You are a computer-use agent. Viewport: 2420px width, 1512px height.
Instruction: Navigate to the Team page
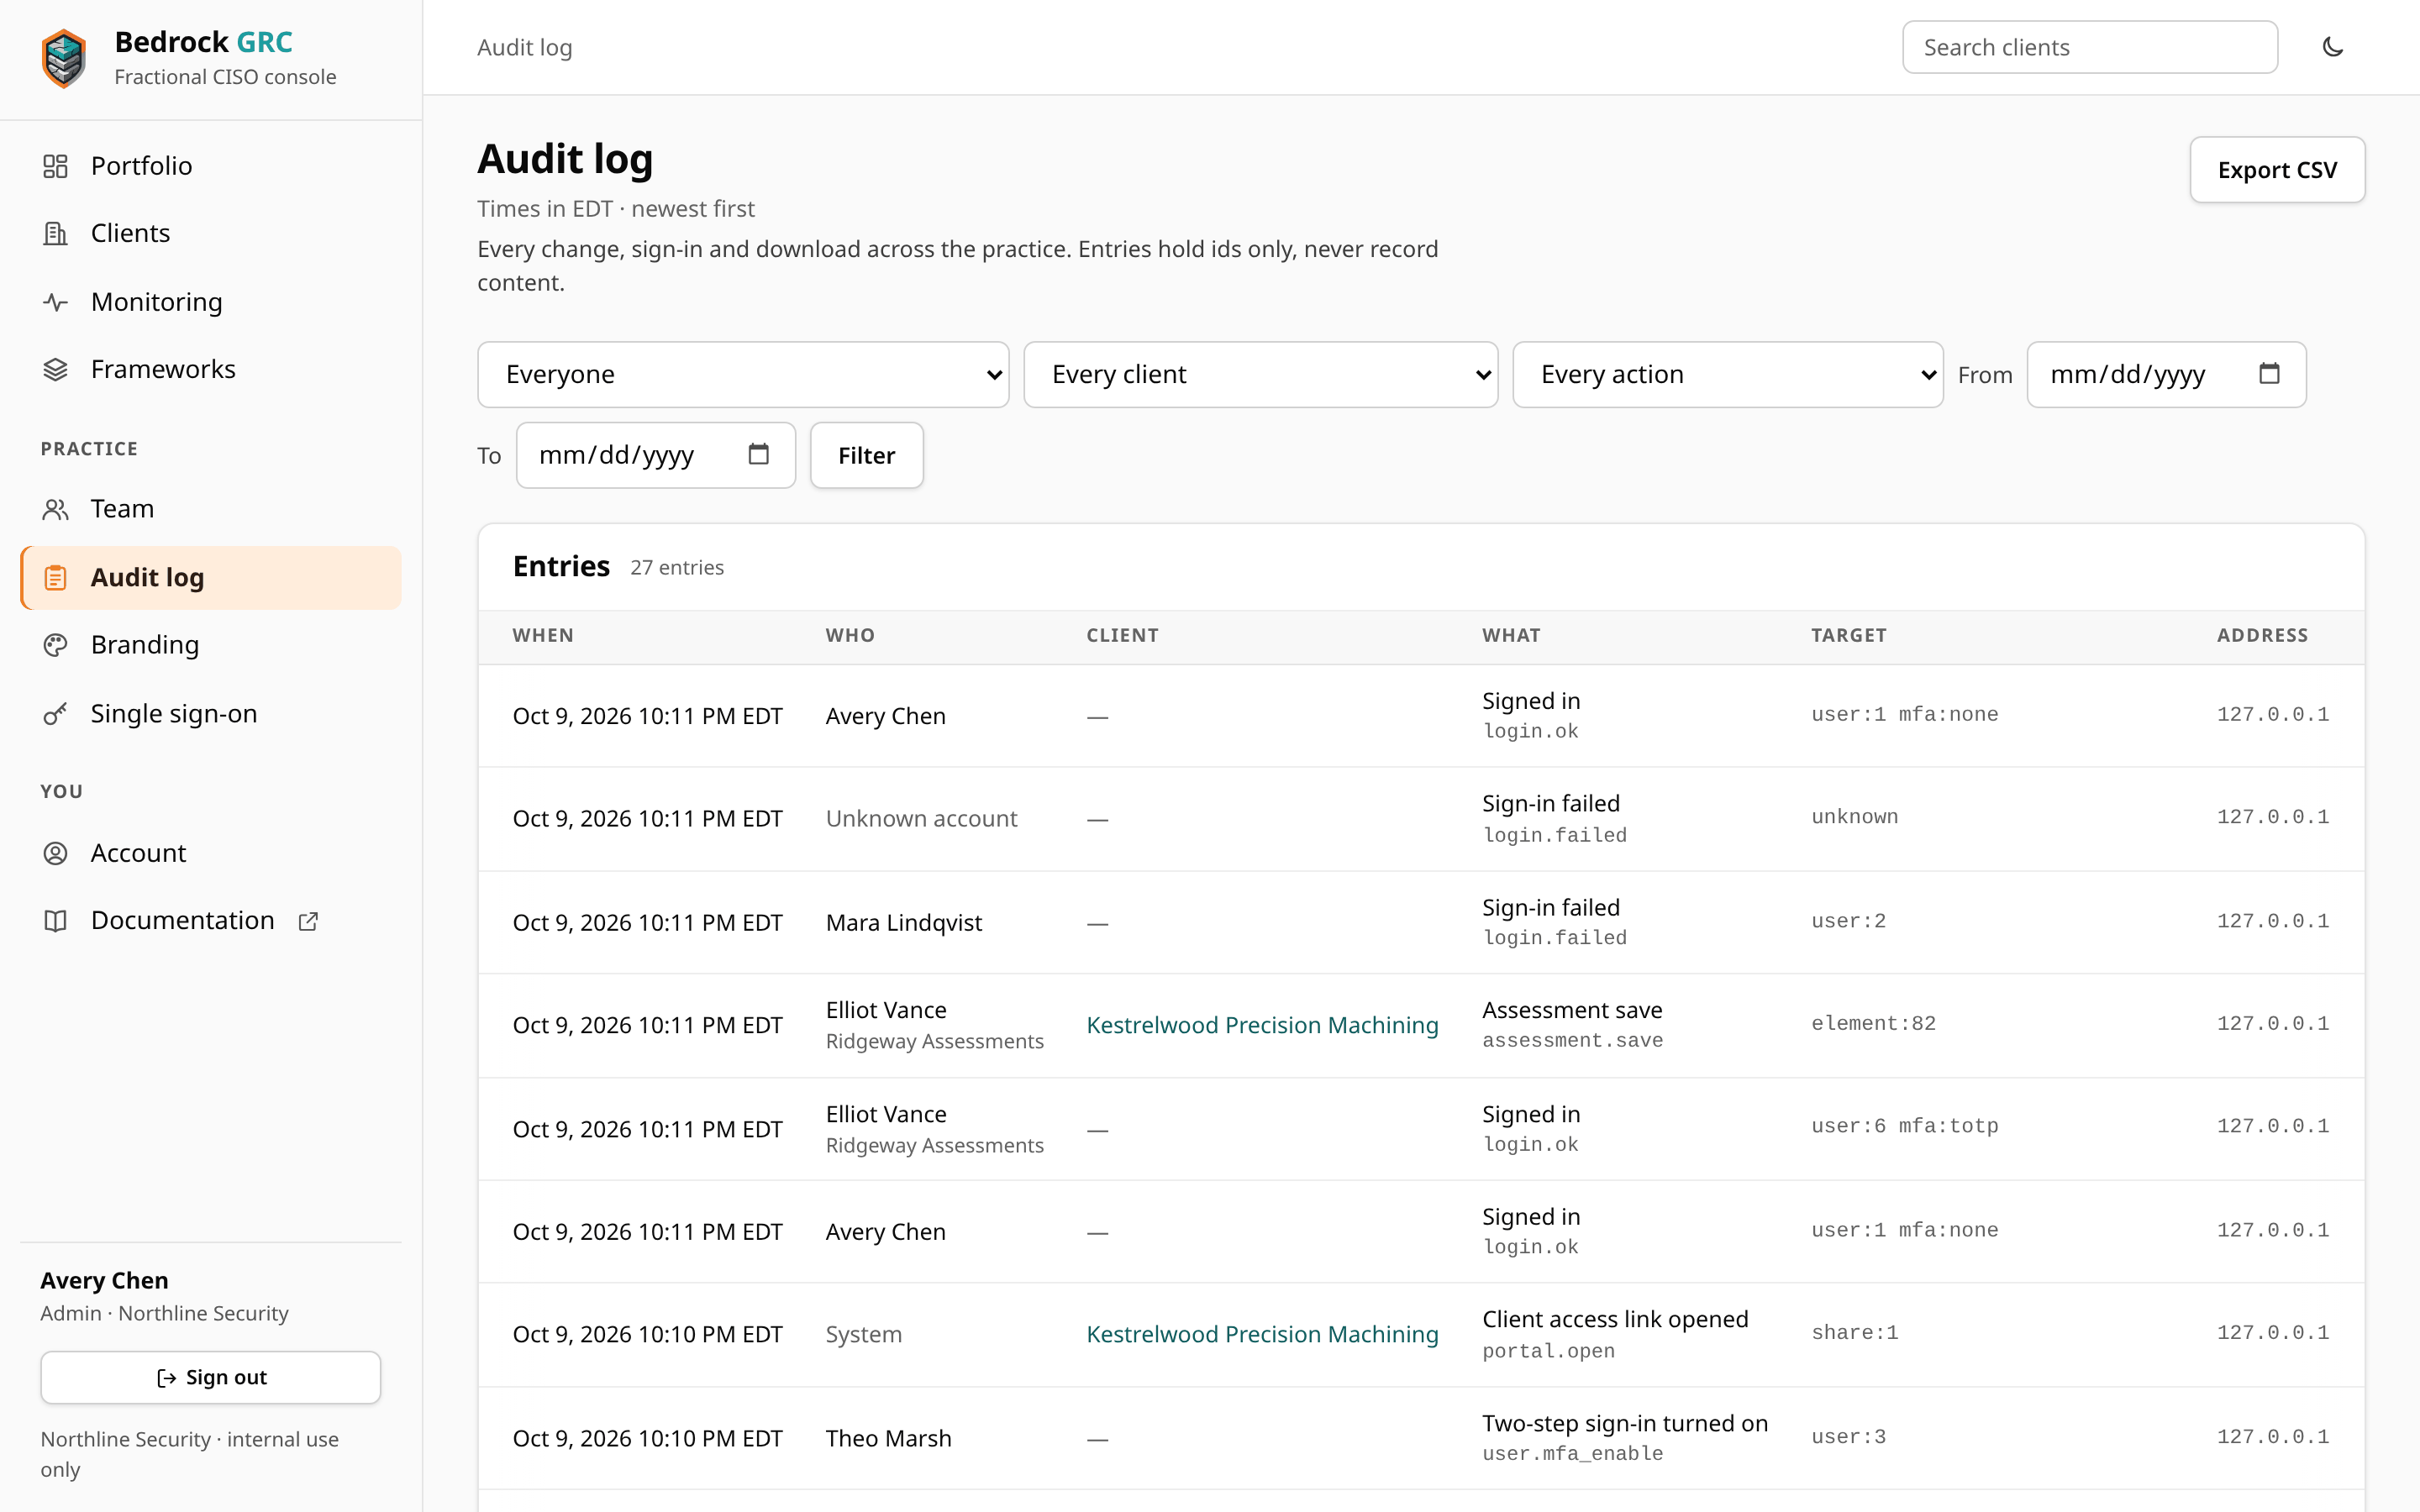coord(211,509)
